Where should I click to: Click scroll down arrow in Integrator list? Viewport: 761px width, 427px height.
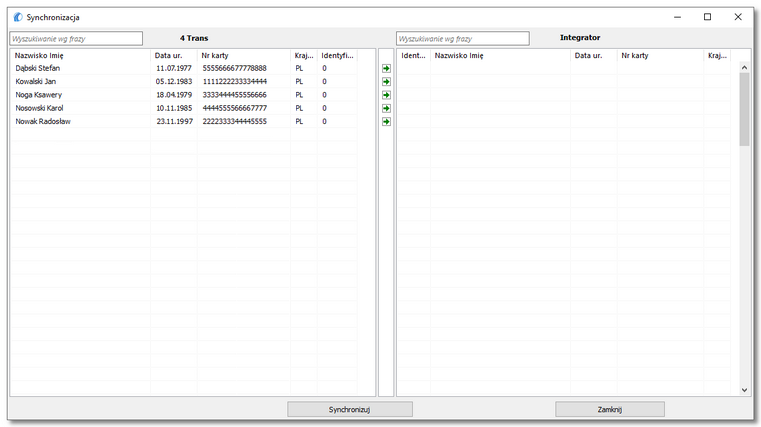pyautogui.click(x=744, y=390)
